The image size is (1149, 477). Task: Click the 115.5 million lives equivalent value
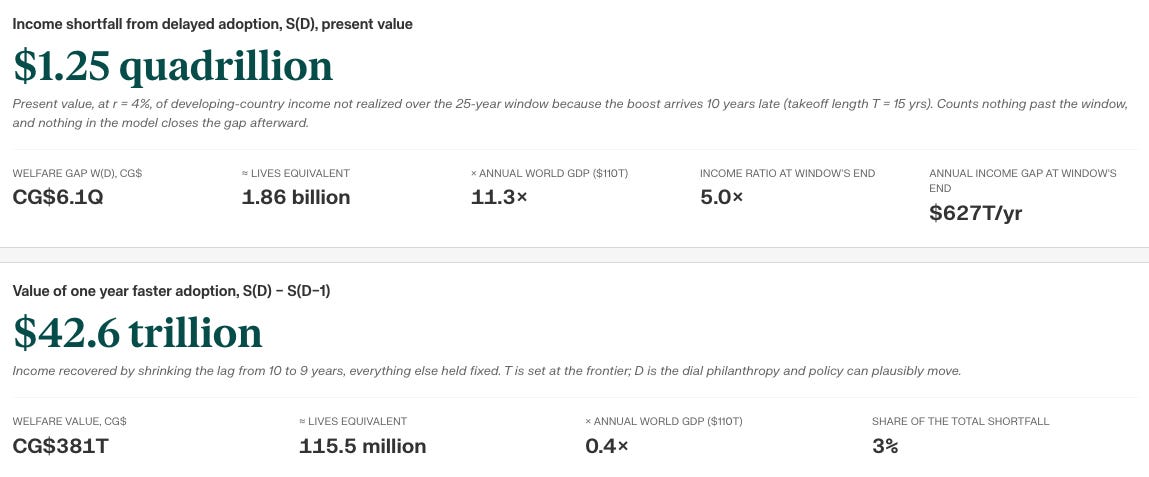coord(363,445)
